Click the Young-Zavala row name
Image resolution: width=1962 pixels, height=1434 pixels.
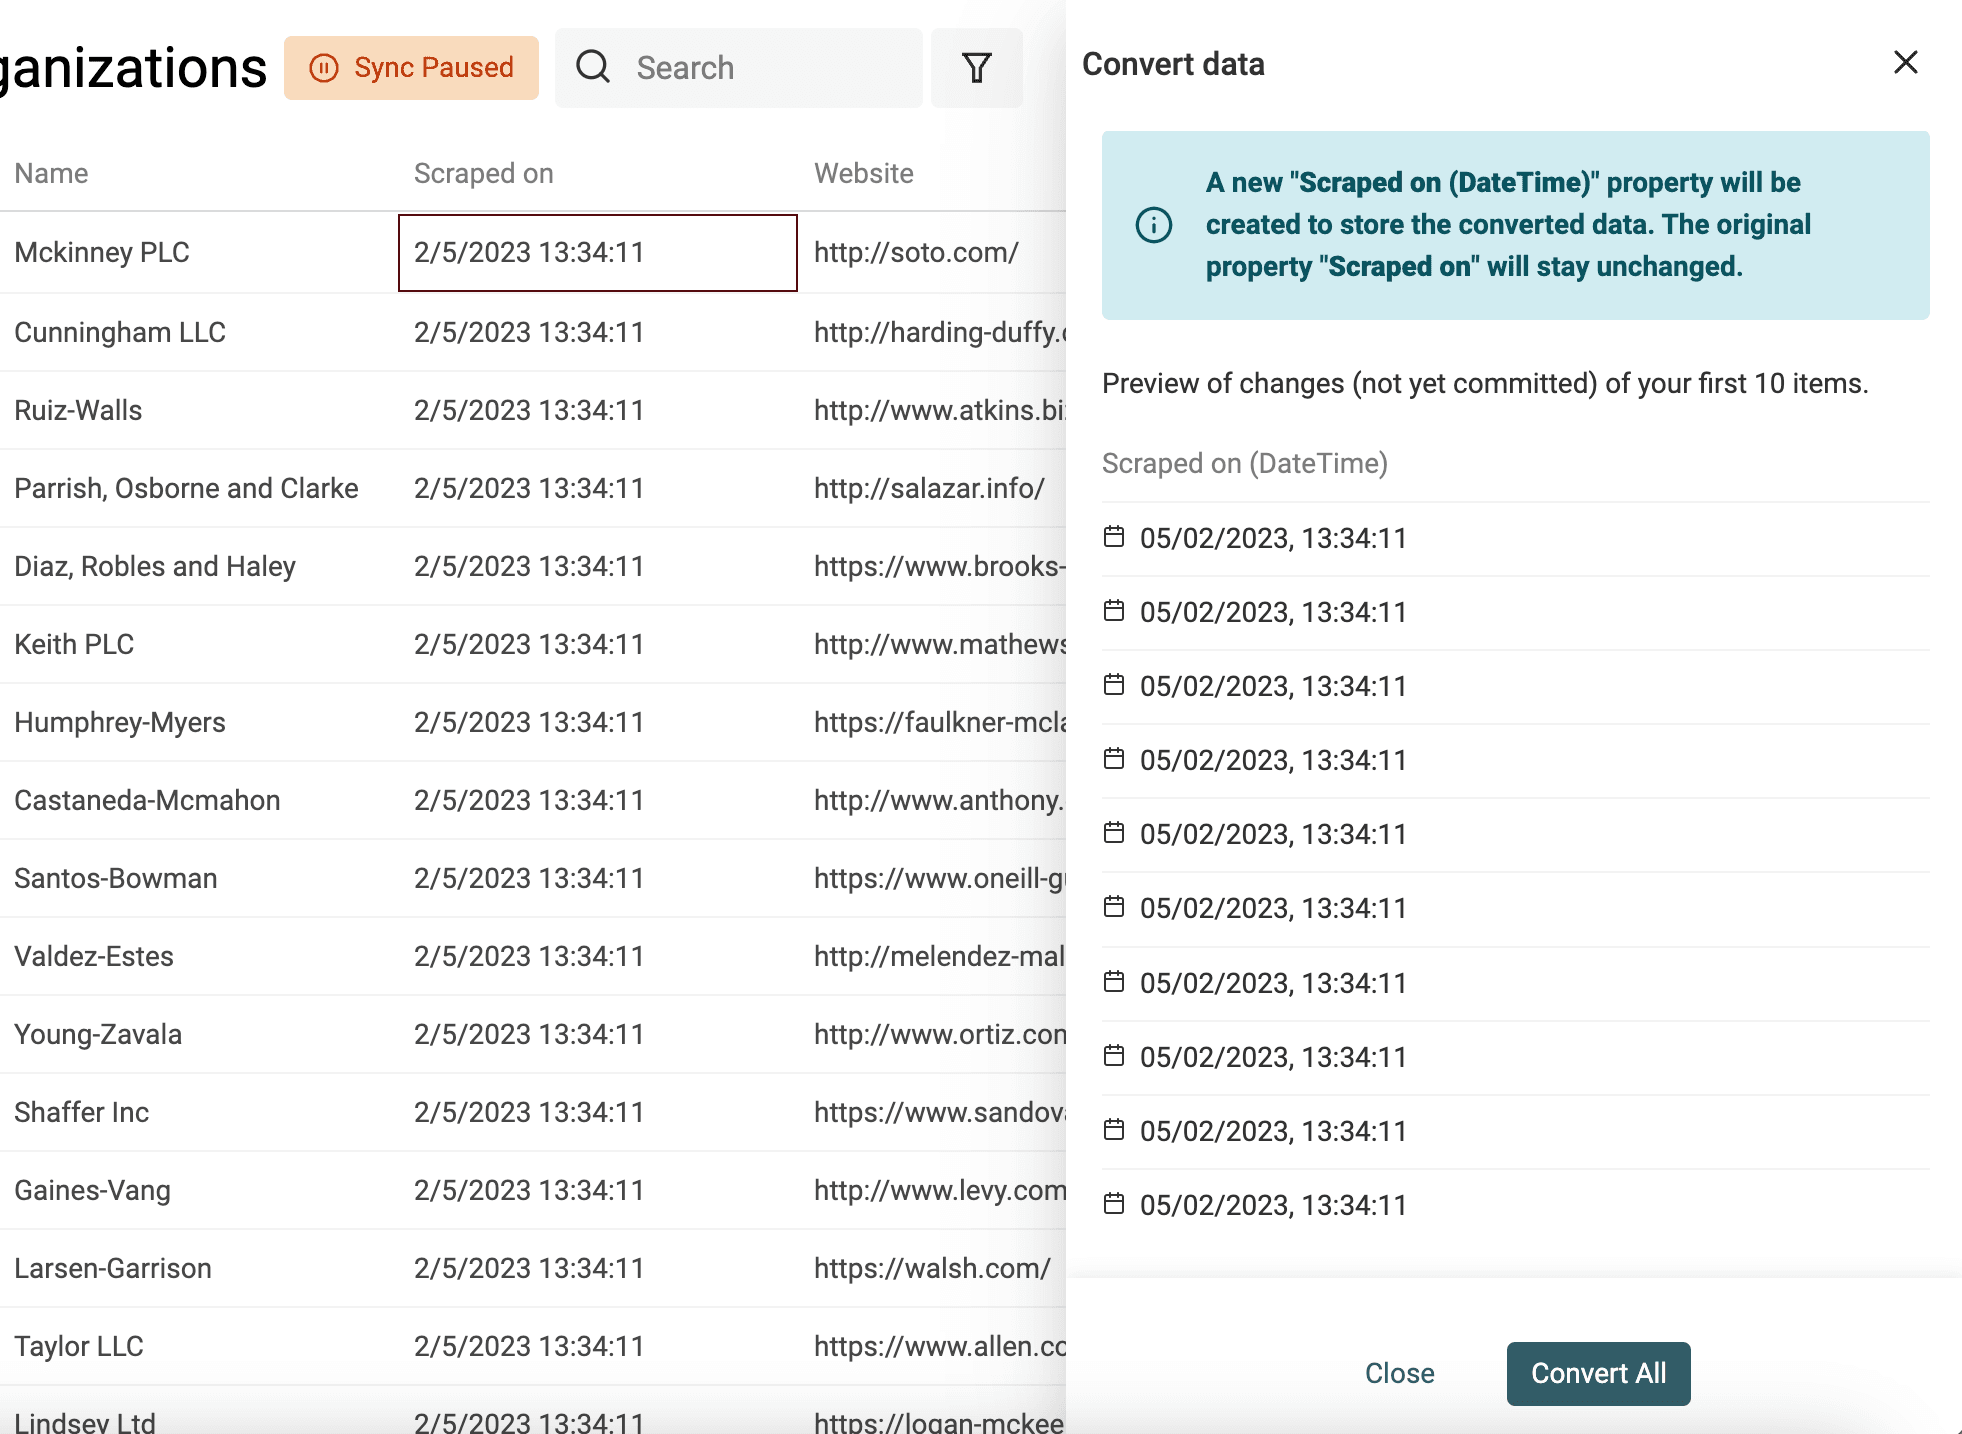(x=98, y=1035)
